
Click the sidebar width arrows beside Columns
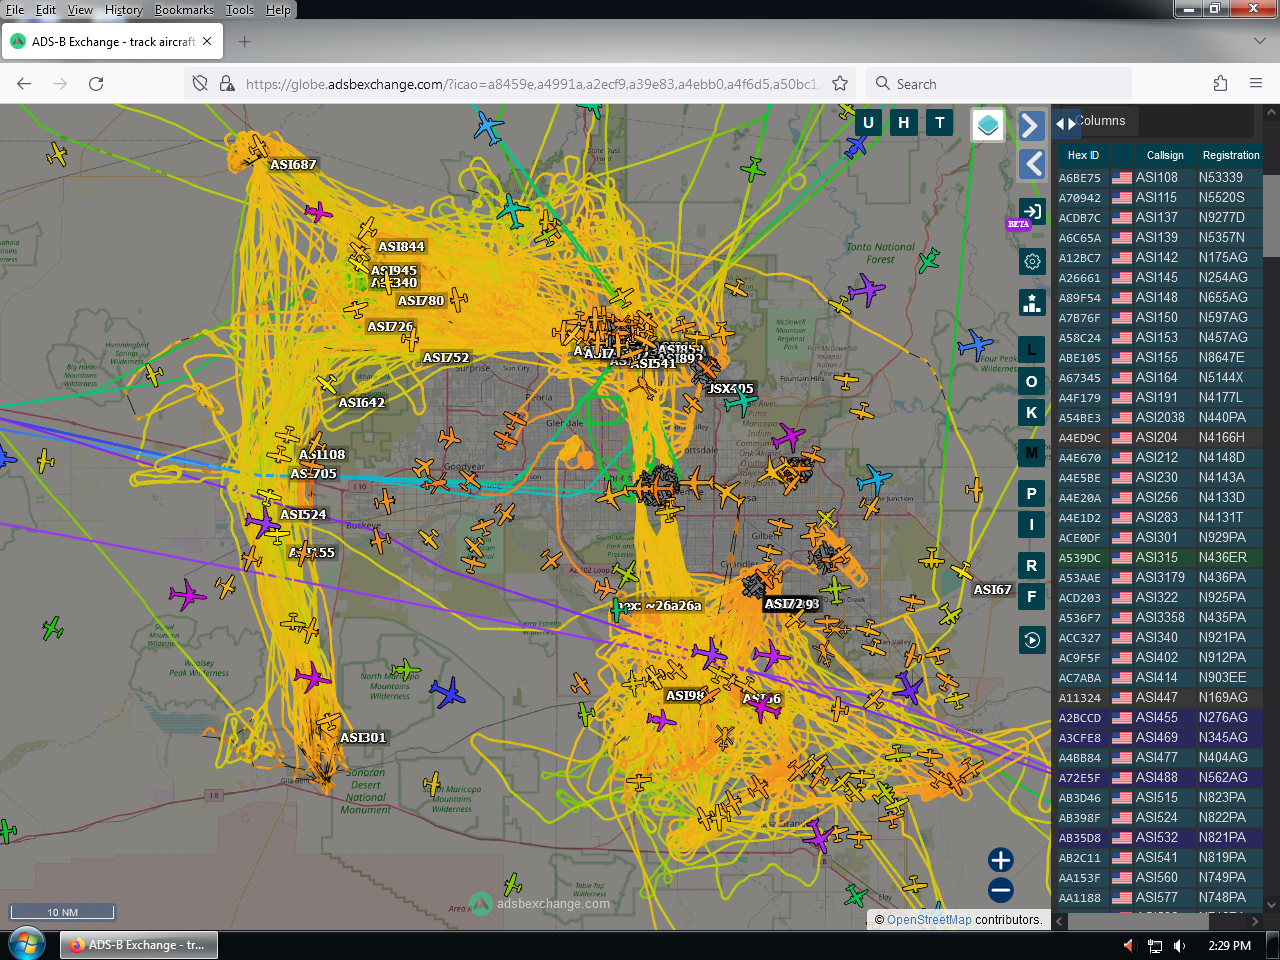pyautogui.click(x=1066, y=124)
